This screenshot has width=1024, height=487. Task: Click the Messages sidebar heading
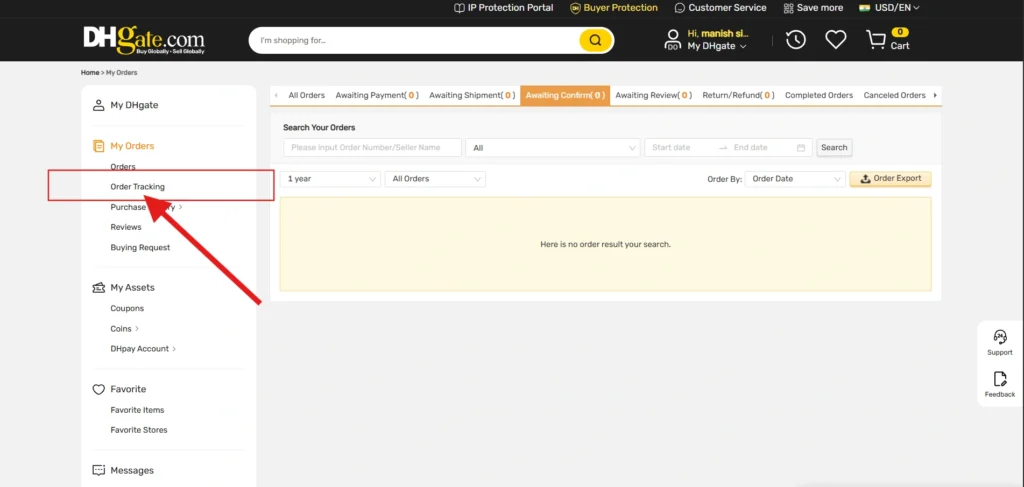132,471
